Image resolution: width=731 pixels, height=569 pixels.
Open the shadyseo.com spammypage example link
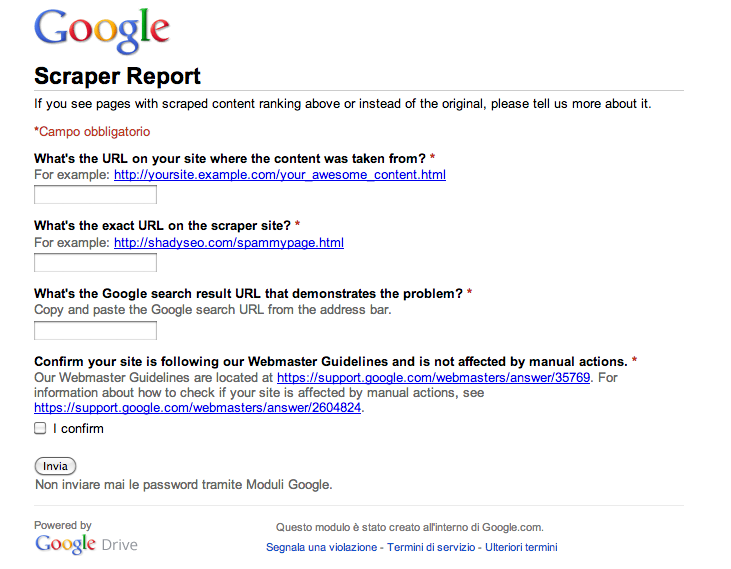[229, 243]
